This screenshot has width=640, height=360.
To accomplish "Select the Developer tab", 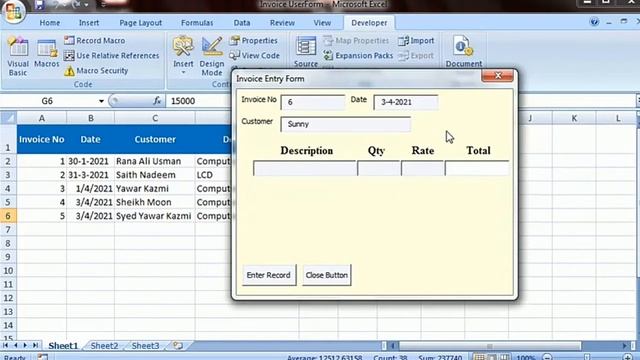I will (369, 23).
